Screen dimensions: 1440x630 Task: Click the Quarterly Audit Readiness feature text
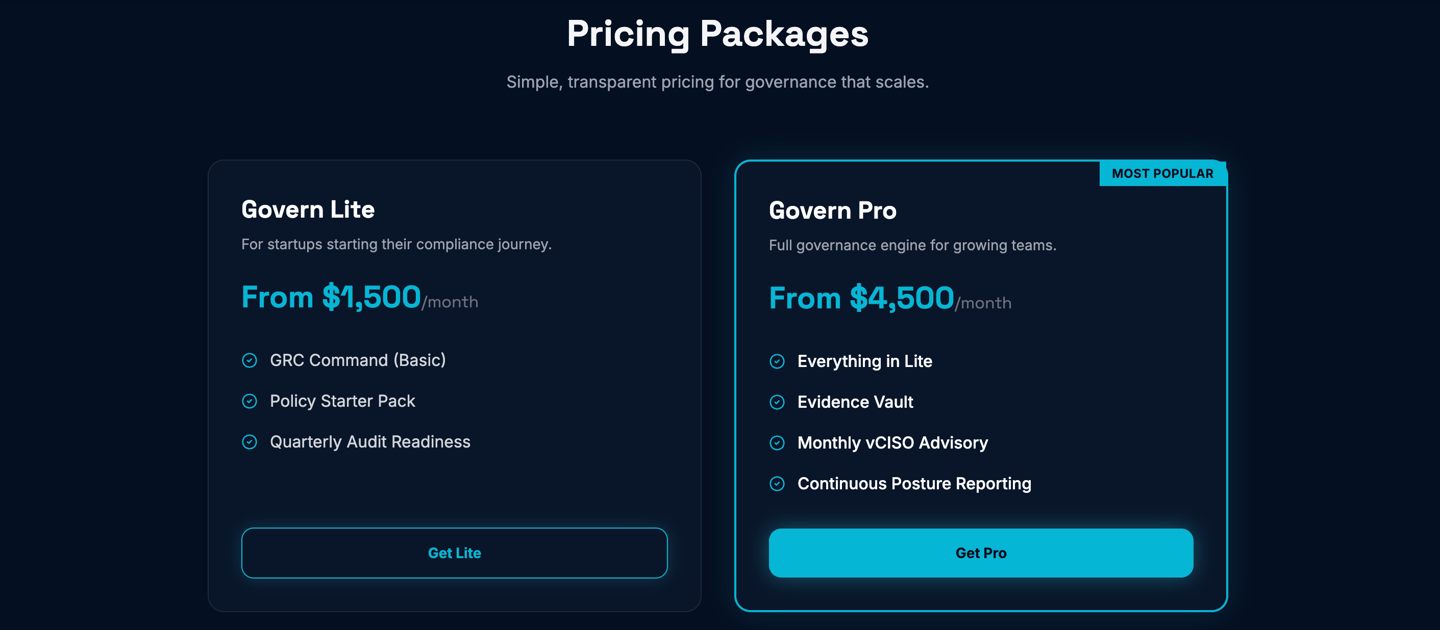pos(370,442)
